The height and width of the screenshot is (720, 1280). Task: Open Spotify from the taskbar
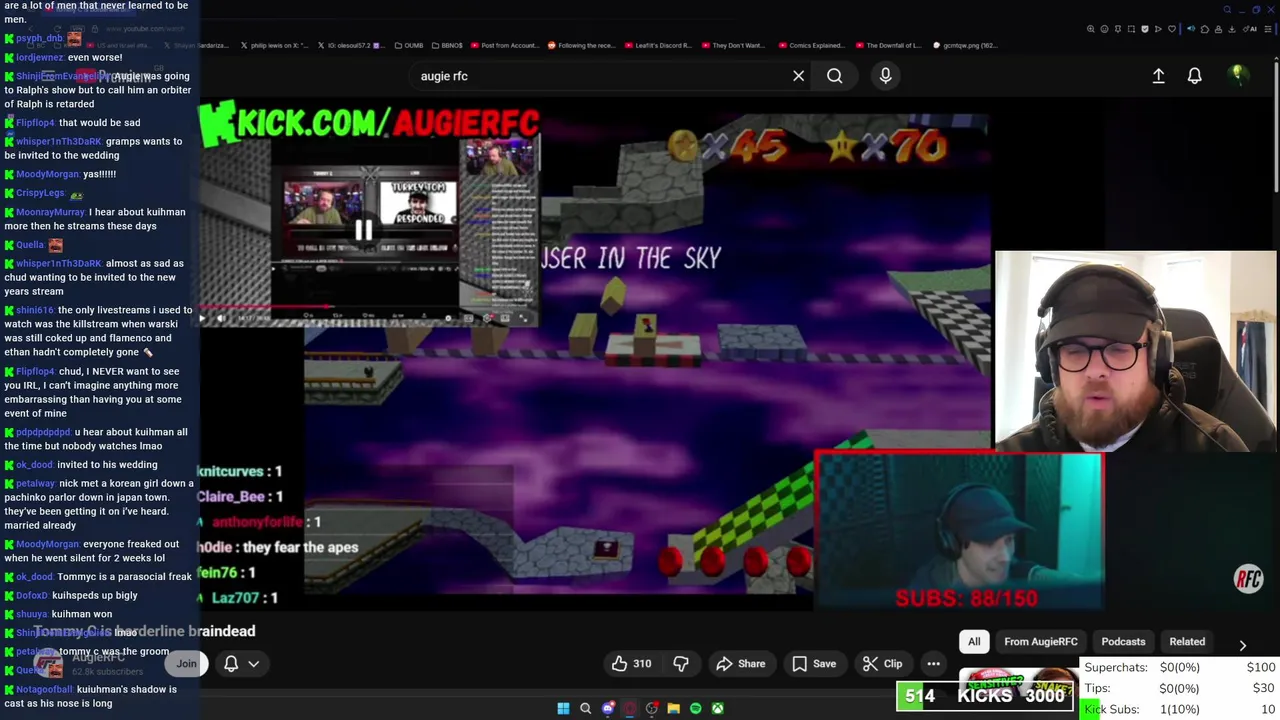695,708
